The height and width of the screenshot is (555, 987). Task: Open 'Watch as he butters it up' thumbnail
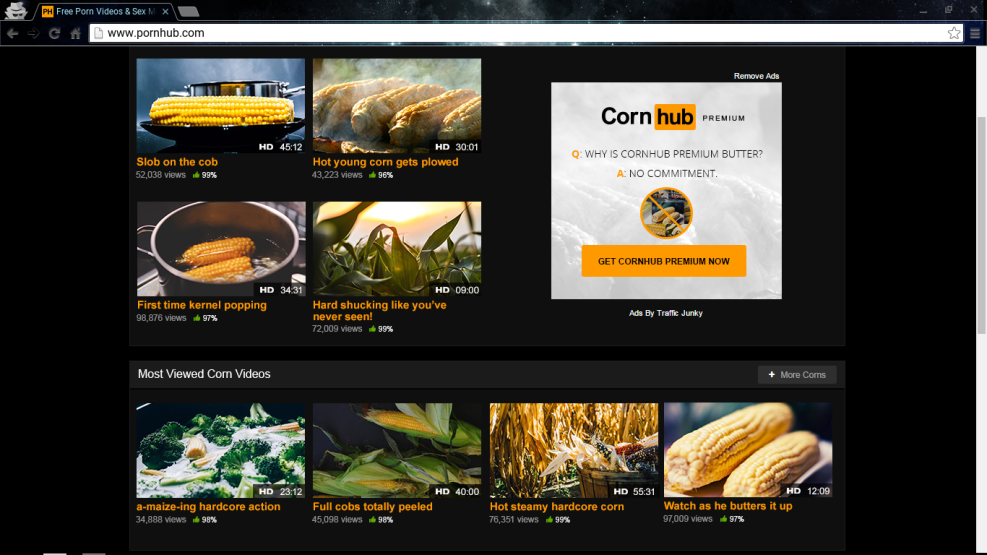(x=747, y=450)
